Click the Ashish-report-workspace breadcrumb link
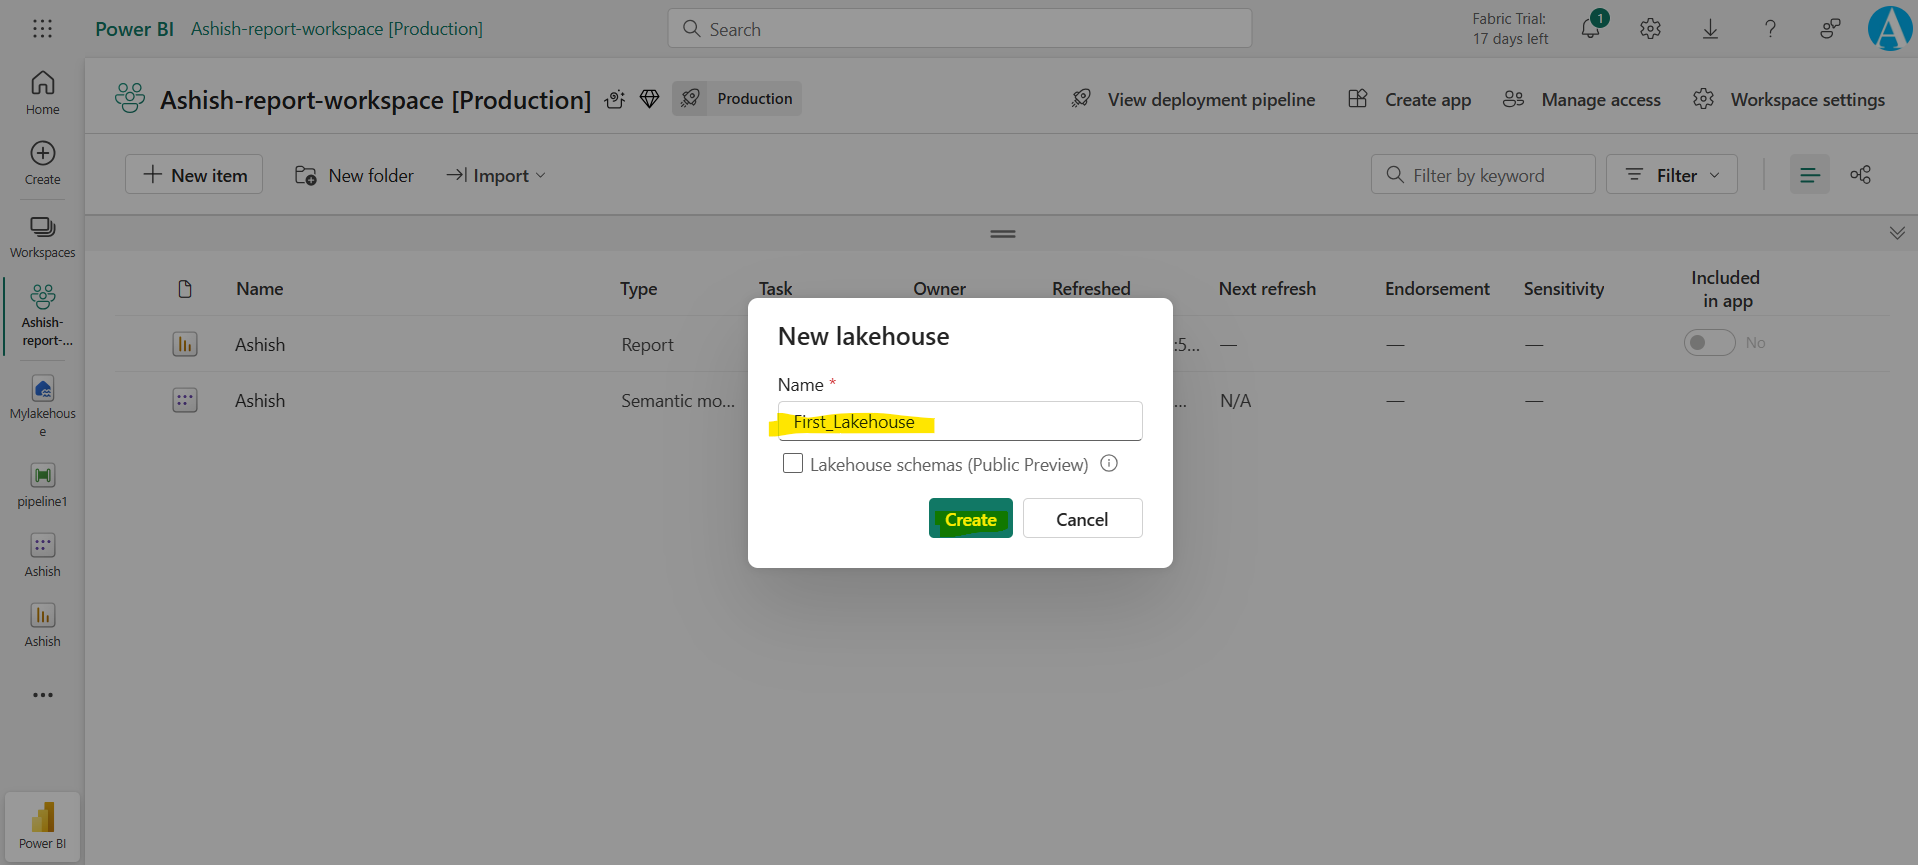The image size is (1918, 865). (337, 29)
